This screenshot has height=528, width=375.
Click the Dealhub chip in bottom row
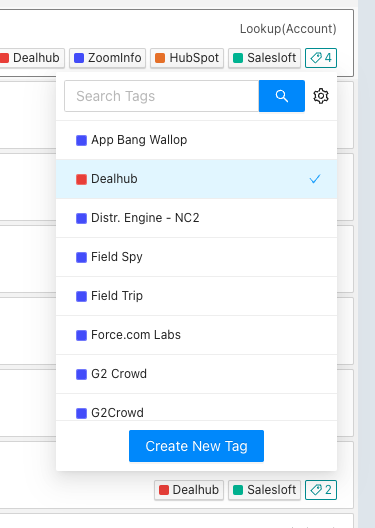[x=189, y=490]
